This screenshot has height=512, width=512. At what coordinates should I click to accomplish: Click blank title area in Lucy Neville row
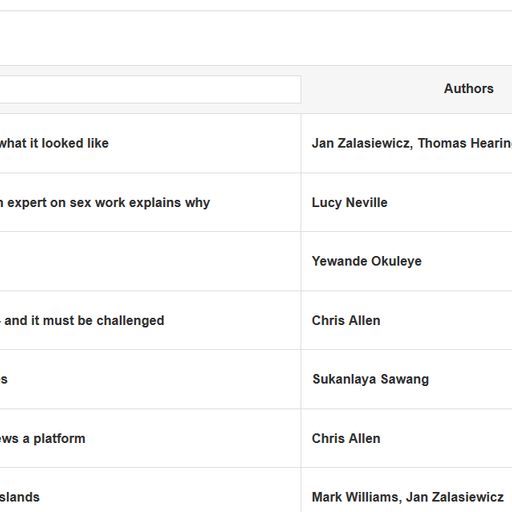255,203
